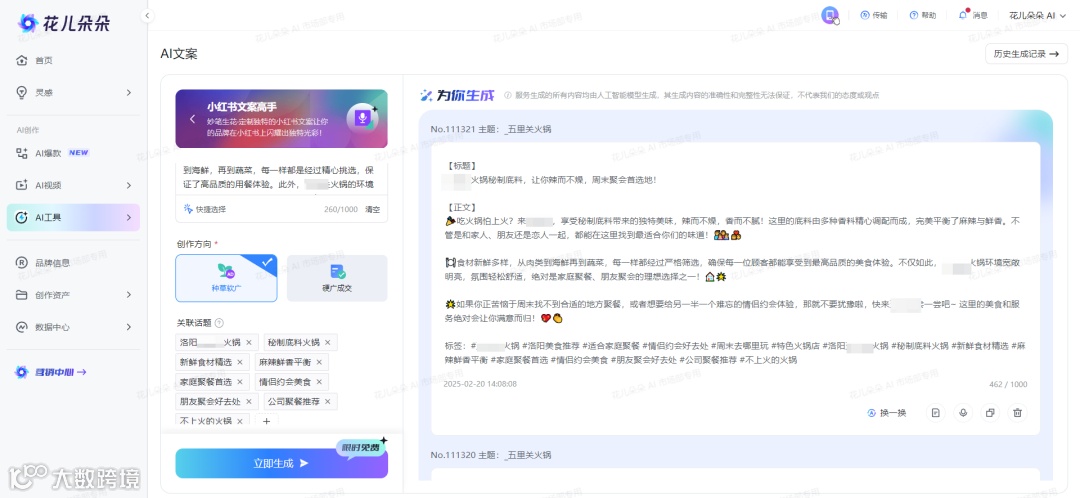Remove the 不上火的火锅 topic tag
Image resolution: width=1080 pixels, height=498 pixels.
click(240, 421)
